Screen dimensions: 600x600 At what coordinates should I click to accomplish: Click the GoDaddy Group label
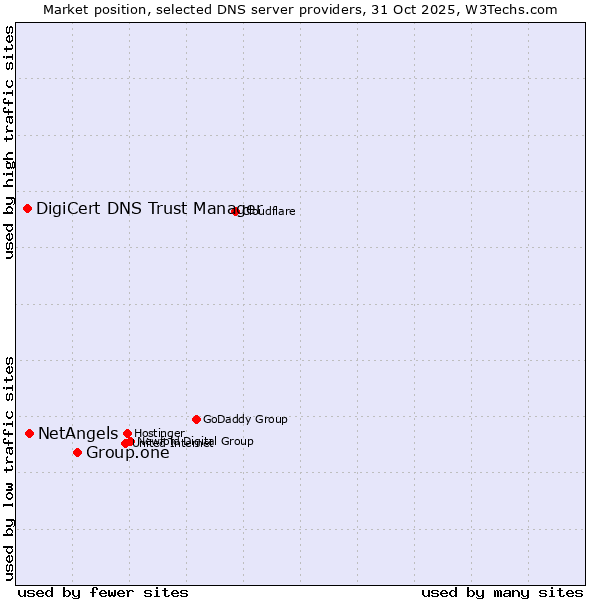(245, 419)
